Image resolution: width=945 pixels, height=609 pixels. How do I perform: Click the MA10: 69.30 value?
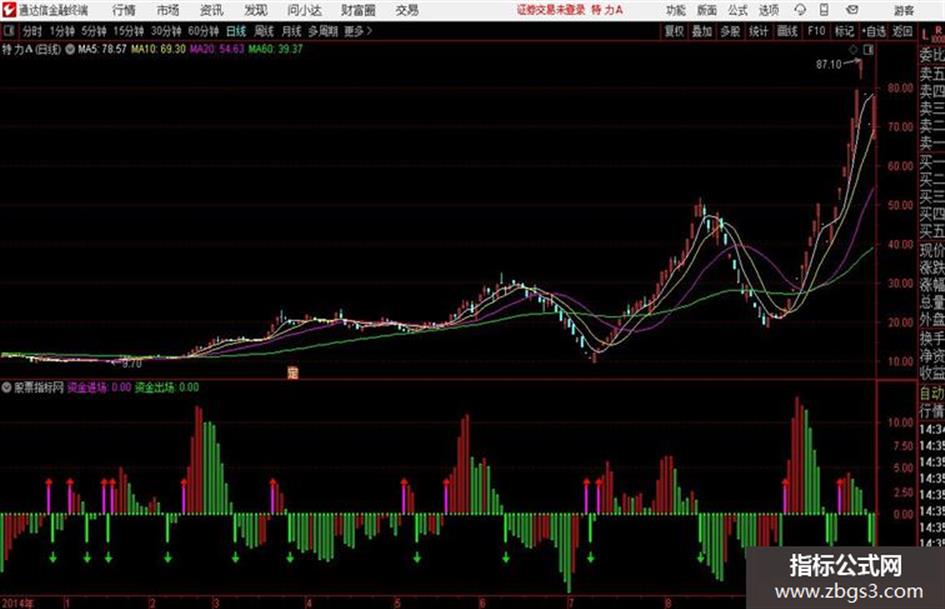(x=159, y=49)
